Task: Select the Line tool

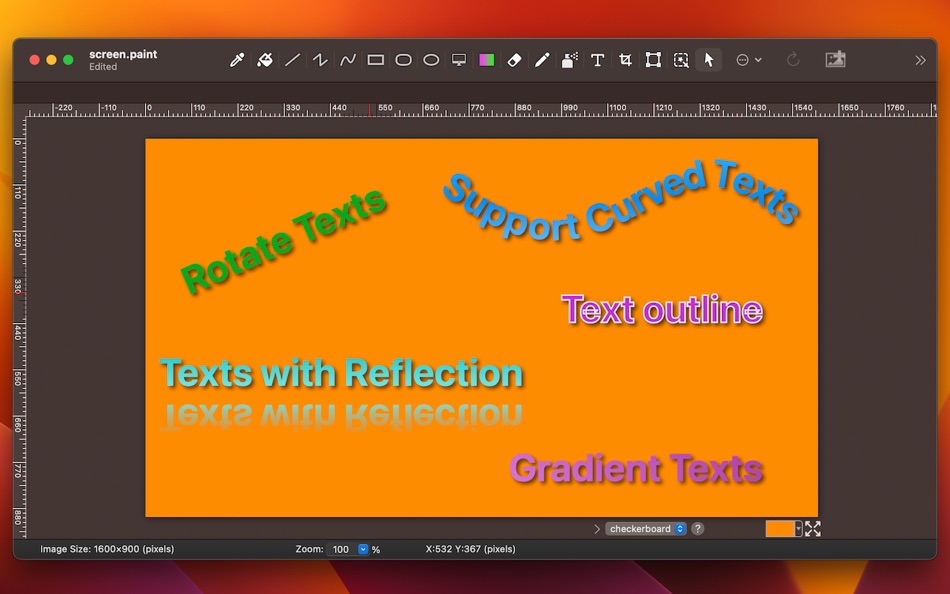Action: coord(292,60)
